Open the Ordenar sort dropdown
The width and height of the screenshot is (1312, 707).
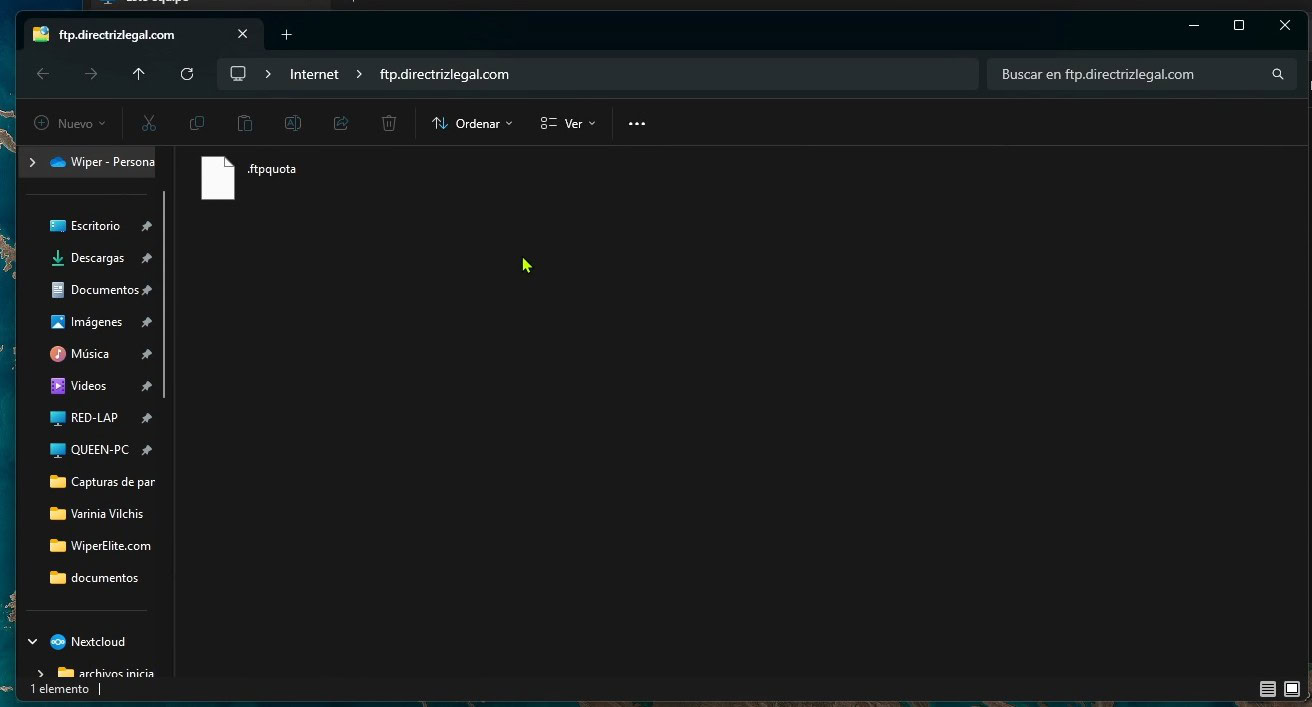(x=472, y=123)
